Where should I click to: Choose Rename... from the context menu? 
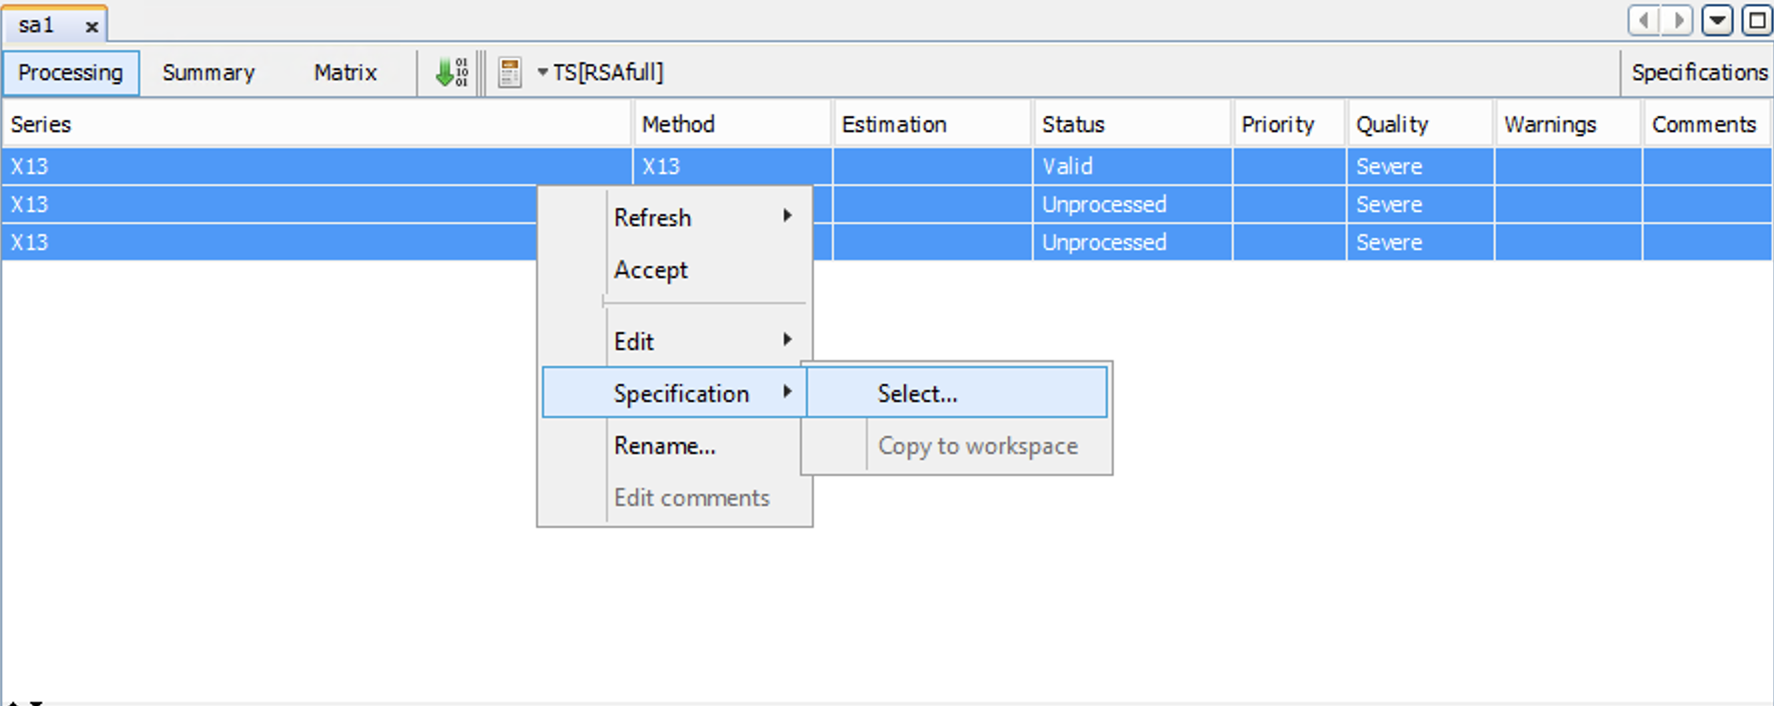[x=665, y=446]
